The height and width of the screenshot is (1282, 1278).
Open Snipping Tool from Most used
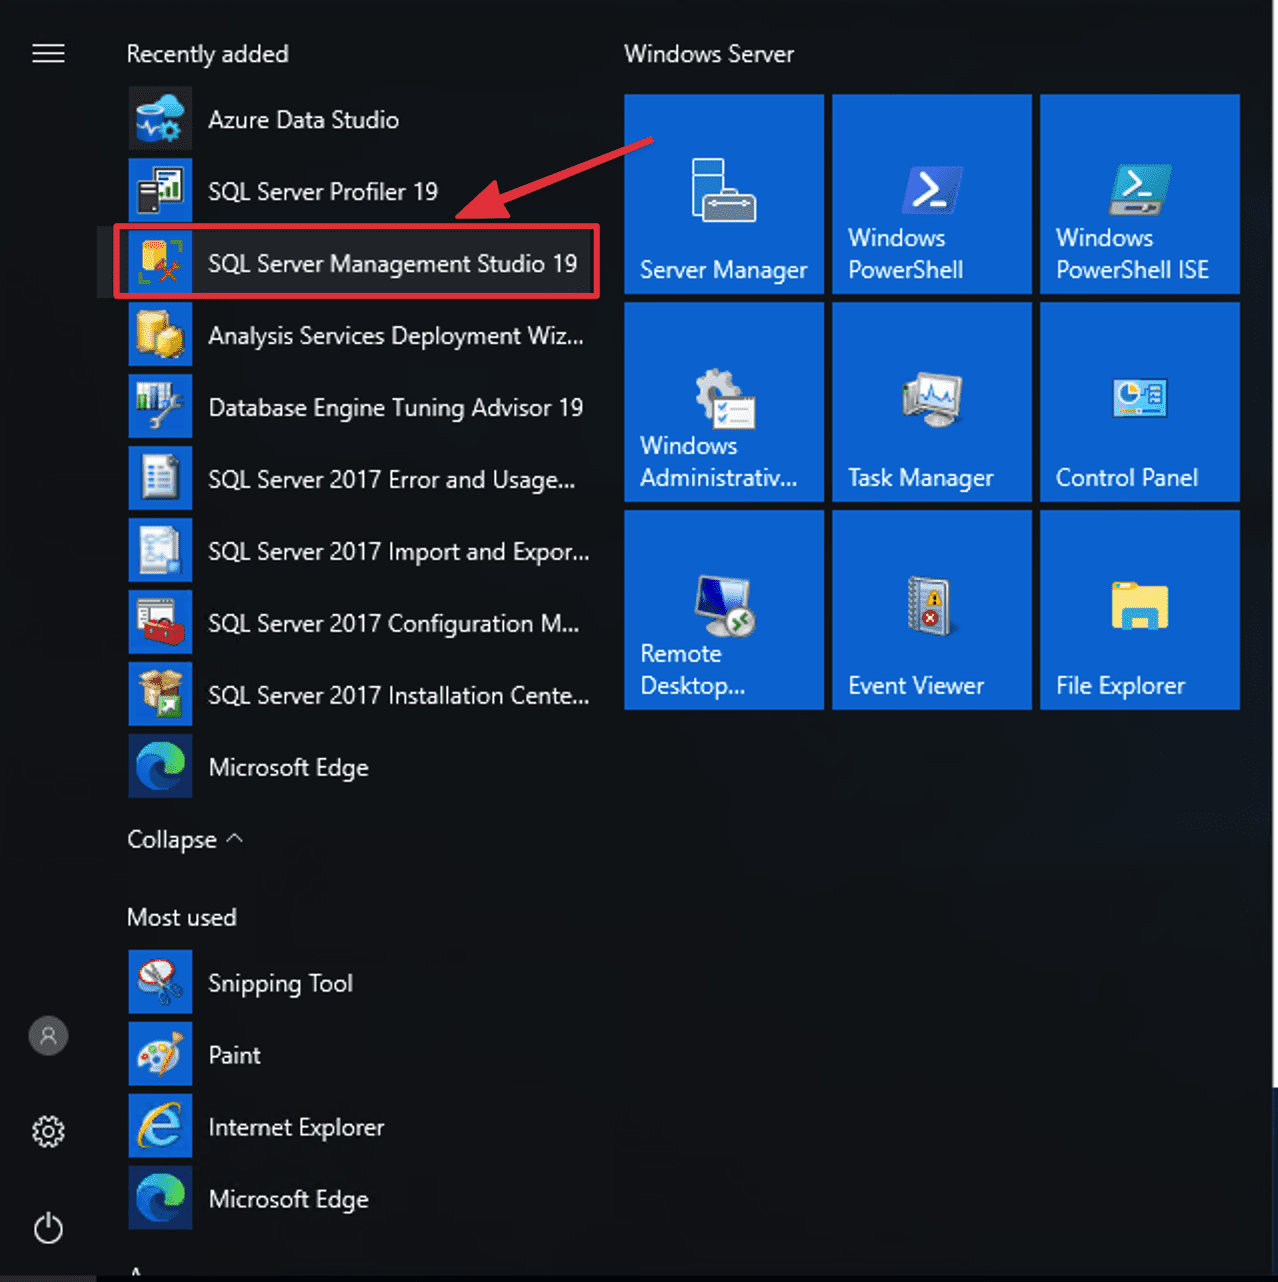click(x=280, y=984)
